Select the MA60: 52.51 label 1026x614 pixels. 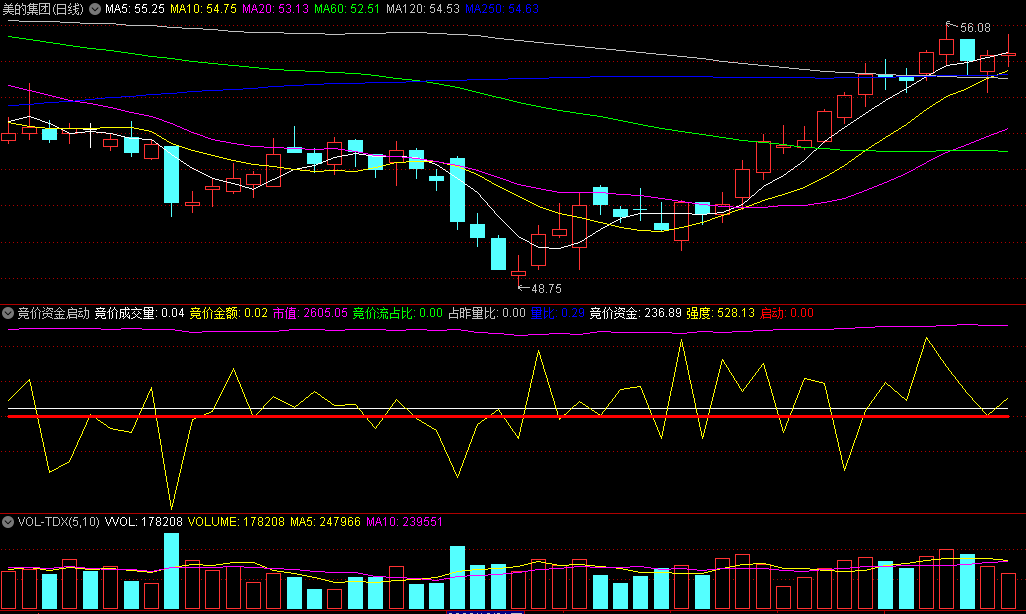[347, 9]
